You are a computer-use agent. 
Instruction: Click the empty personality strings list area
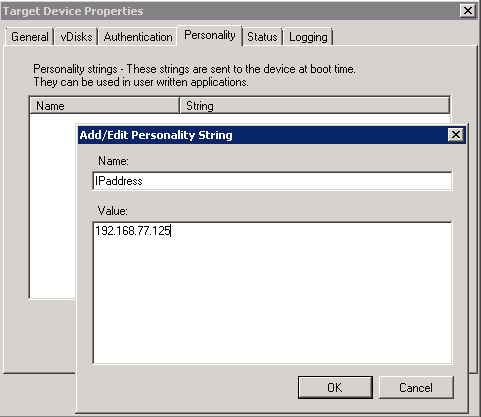pyautogui.click(x=52, y=206)
